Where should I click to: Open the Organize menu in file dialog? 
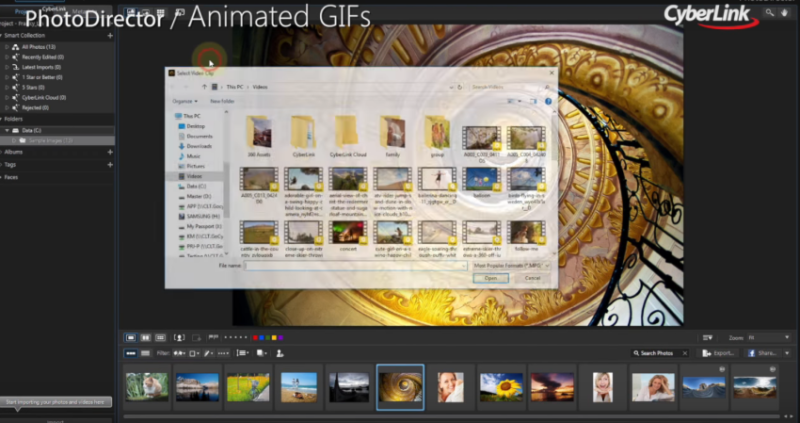(185, 101)
